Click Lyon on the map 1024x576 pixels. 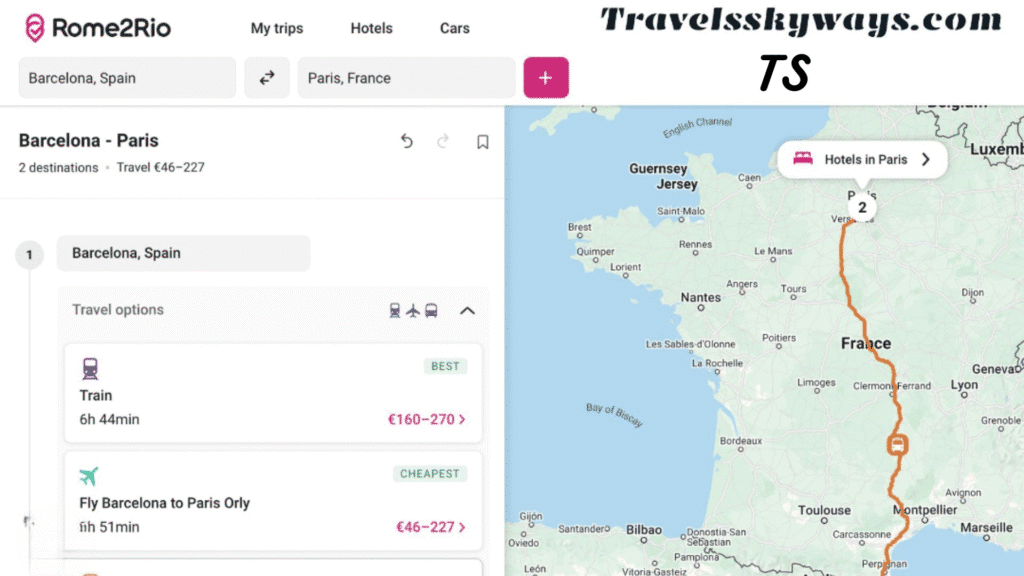coord(965,385)
